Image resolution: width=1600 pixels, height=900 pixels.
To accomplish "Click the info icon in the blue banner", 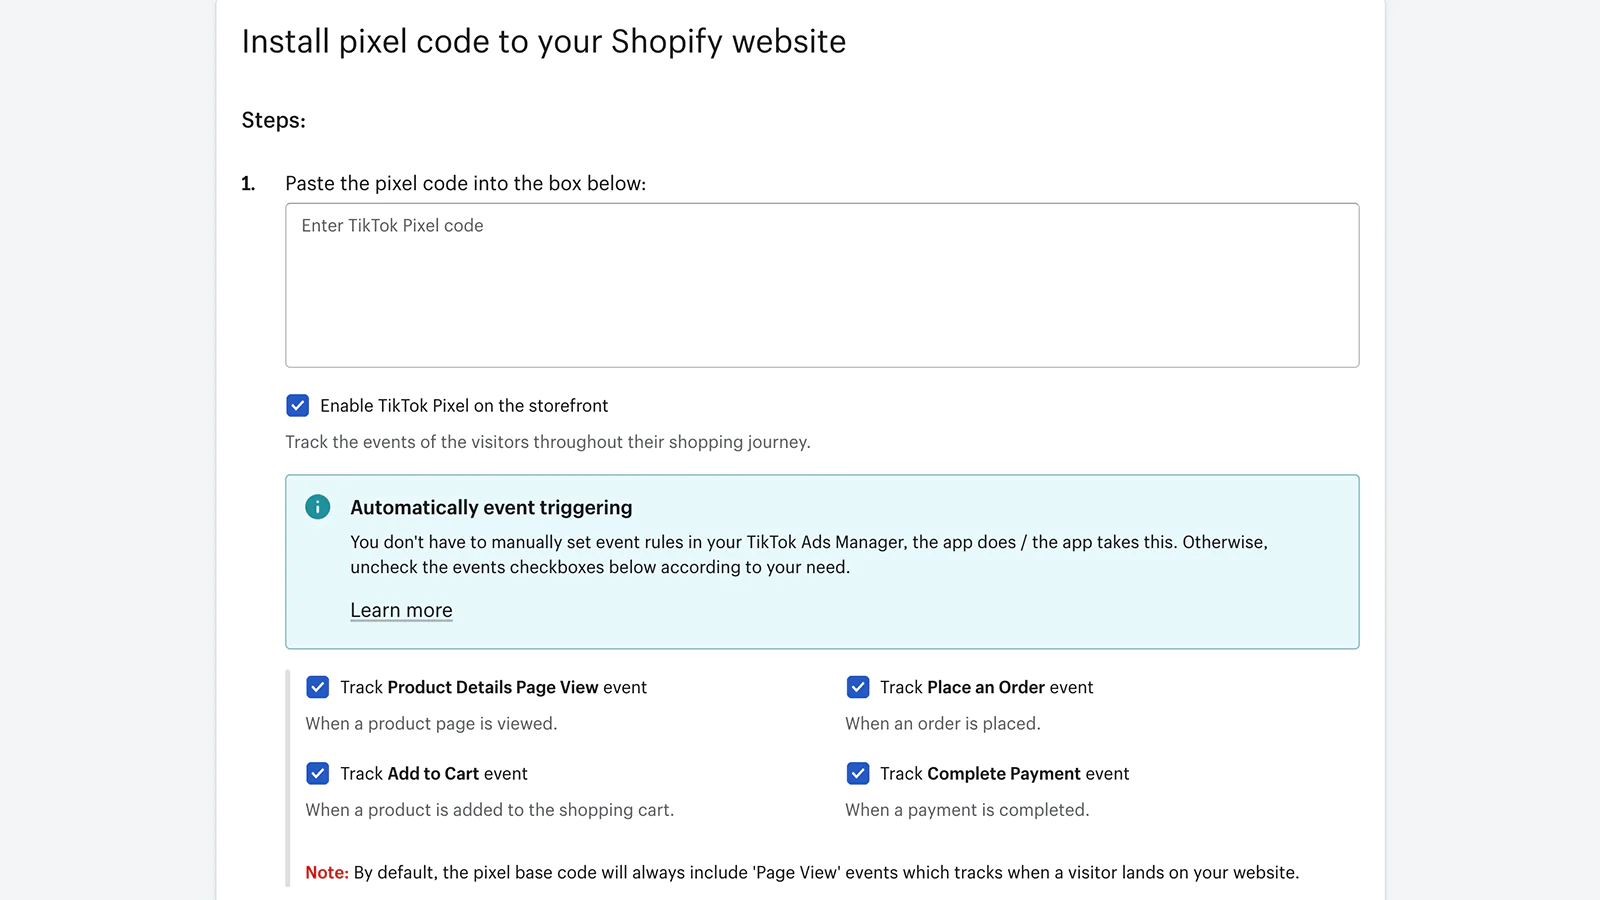I will (x=317, y=507).
